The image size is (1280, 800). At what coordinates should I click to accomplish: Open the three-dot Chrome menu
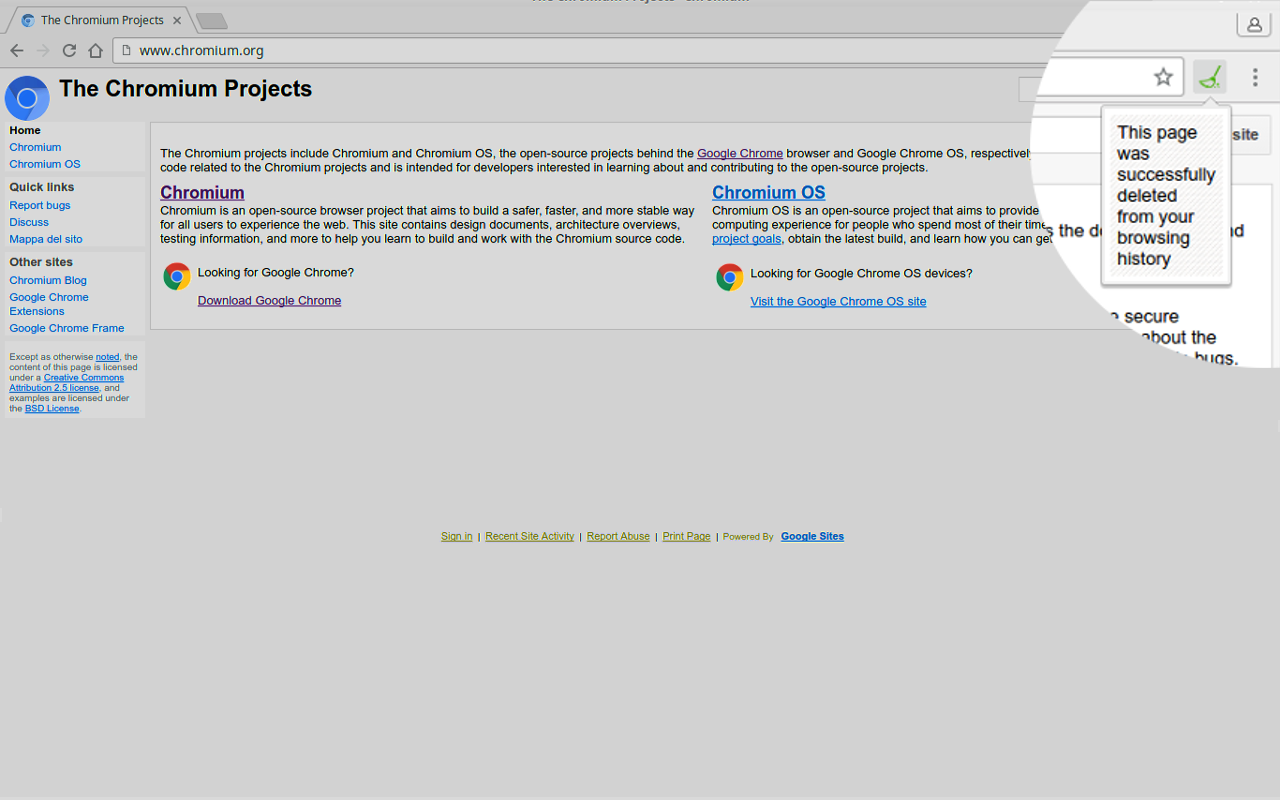[1255, 77]
